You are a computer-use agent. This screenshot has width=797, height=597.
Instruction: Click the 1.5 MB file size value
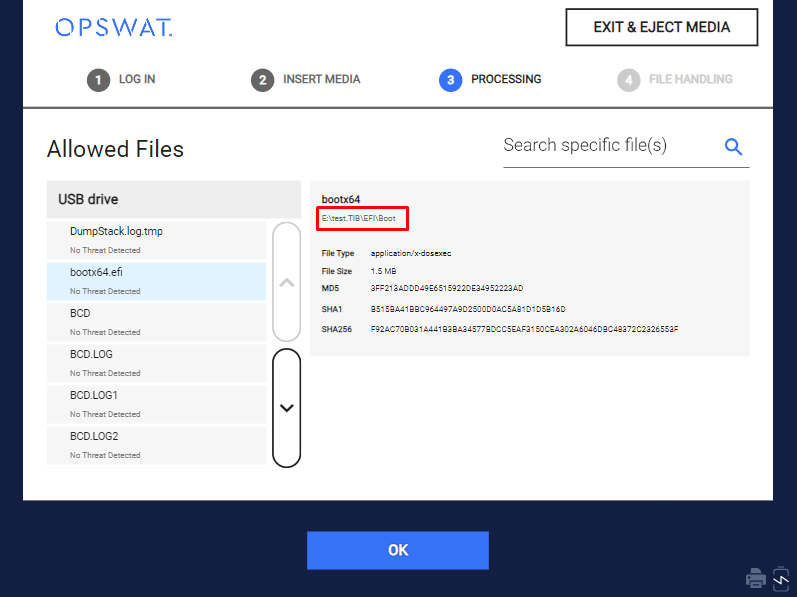tap(383, 271)
